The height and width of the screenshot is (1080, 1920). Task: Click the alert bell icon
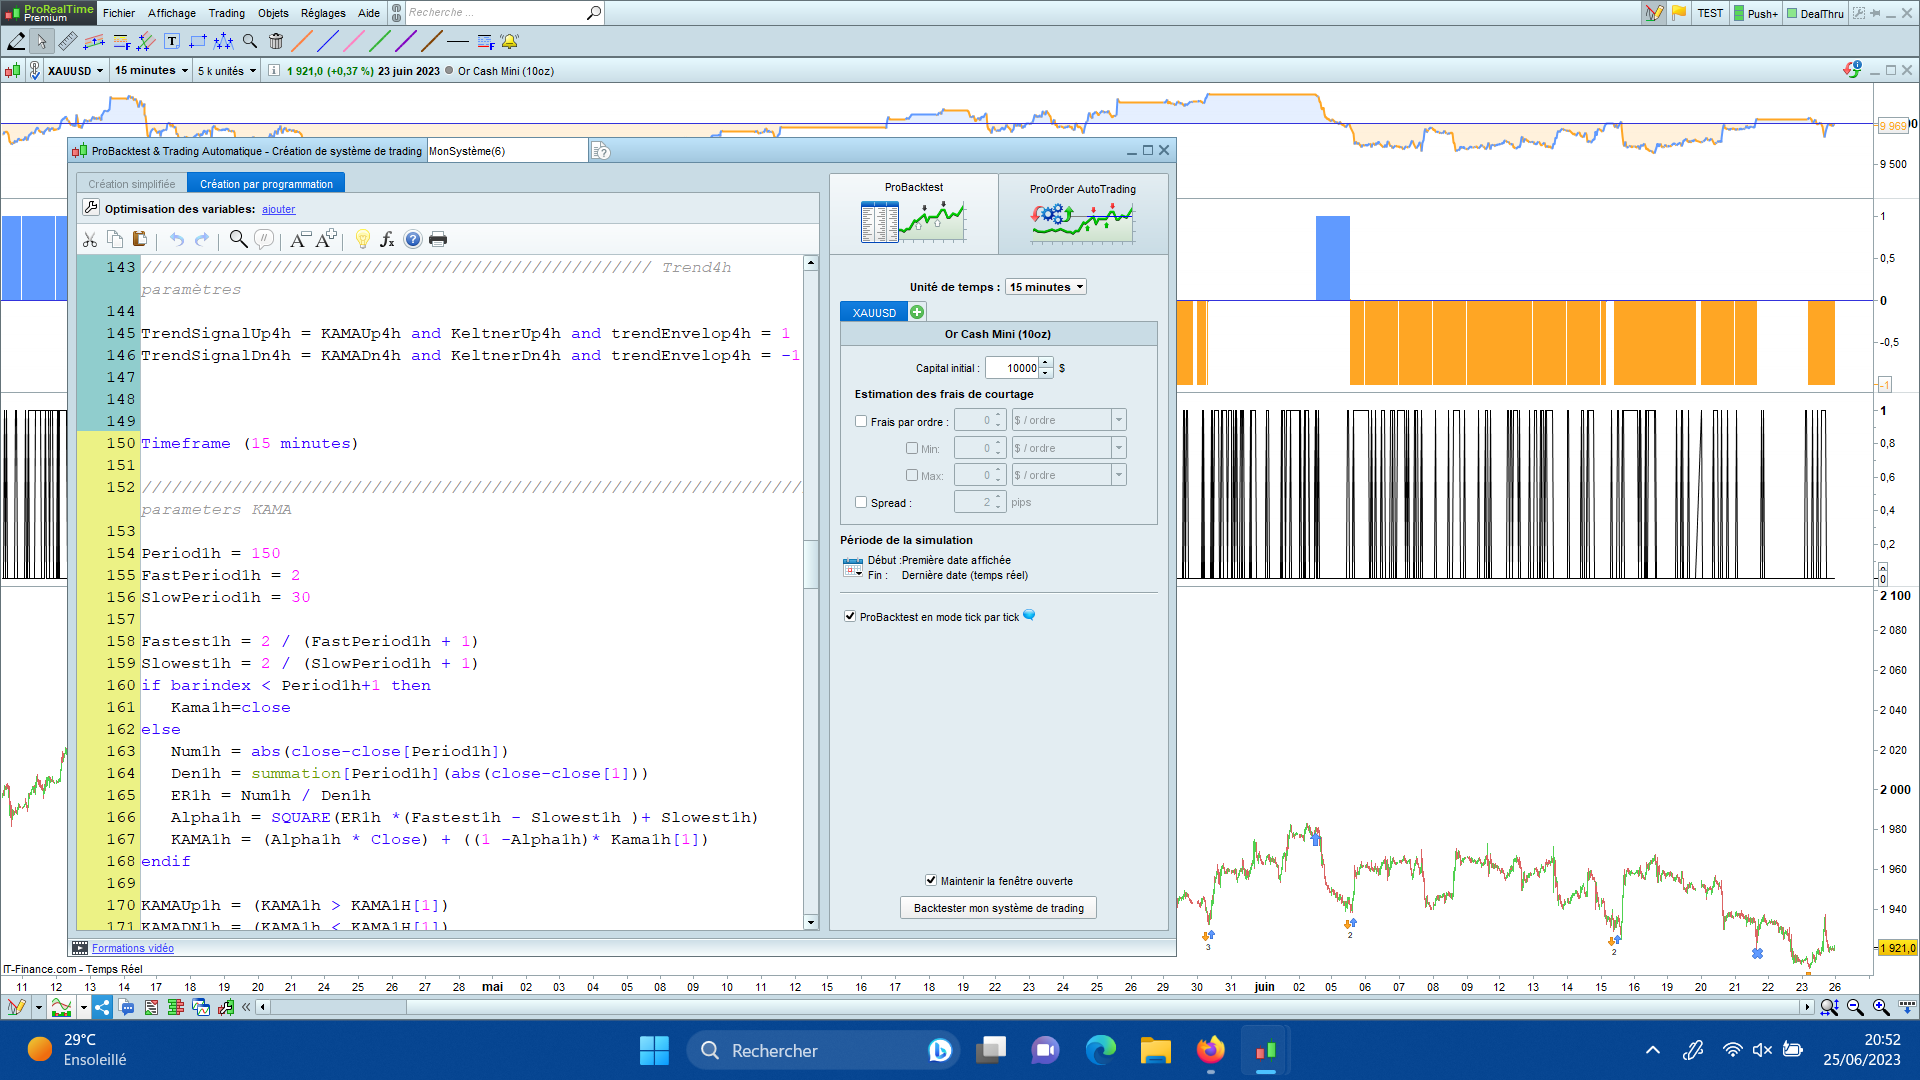[x=510, y=41]
